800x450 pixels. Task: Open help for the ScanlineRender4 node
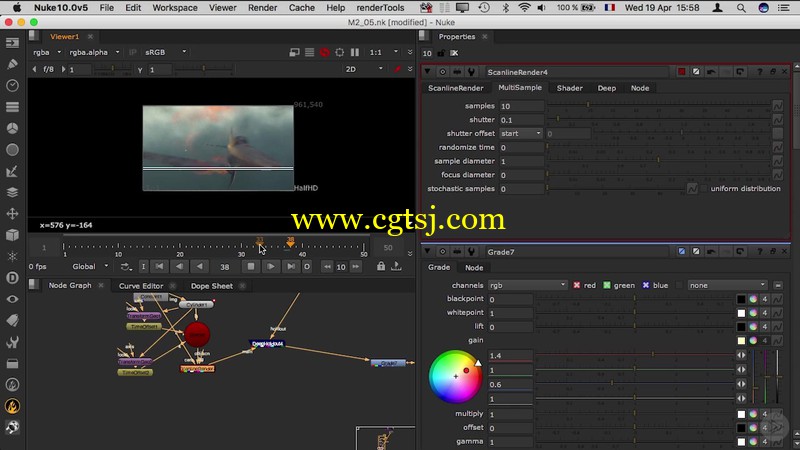coord(760,72)
